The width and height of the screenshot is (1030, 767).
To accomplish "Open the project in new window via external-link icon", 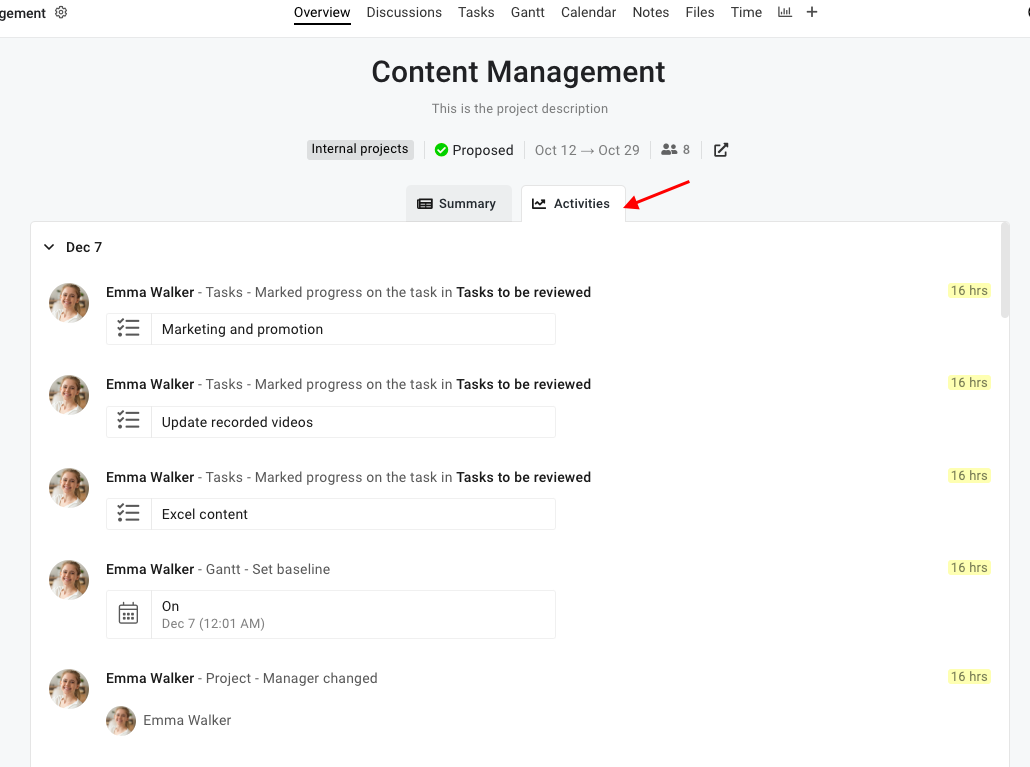I will pos(721,149).
